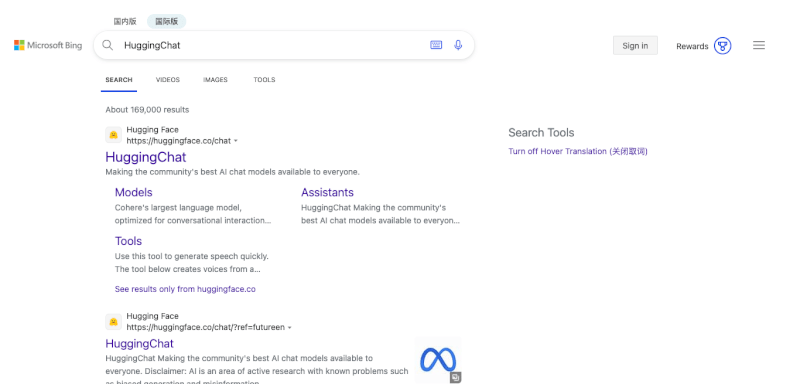800x384 pixels.
Task: Switch to the IMAGES tab
Action: point(215,80)
